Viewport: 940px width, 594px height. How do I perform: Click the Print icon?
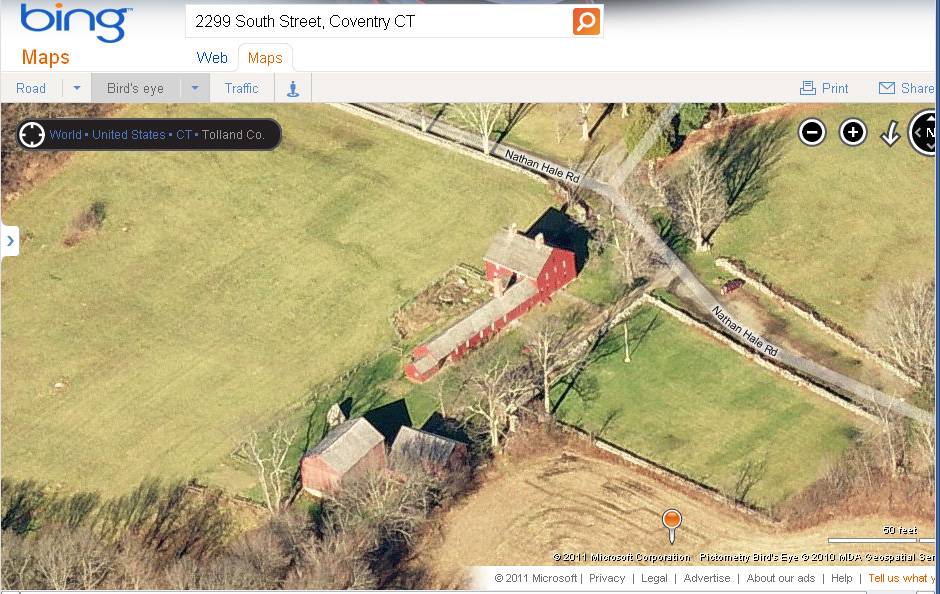click(x=808, y=88)
